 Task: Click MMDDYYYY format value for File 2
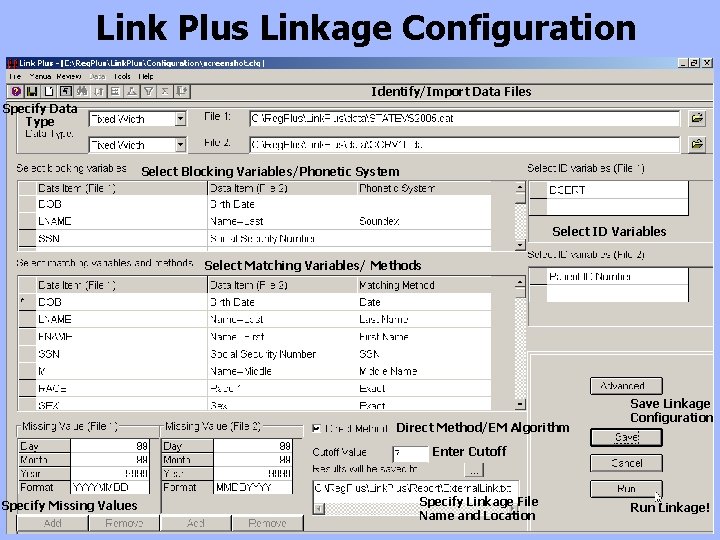point(253,487)
